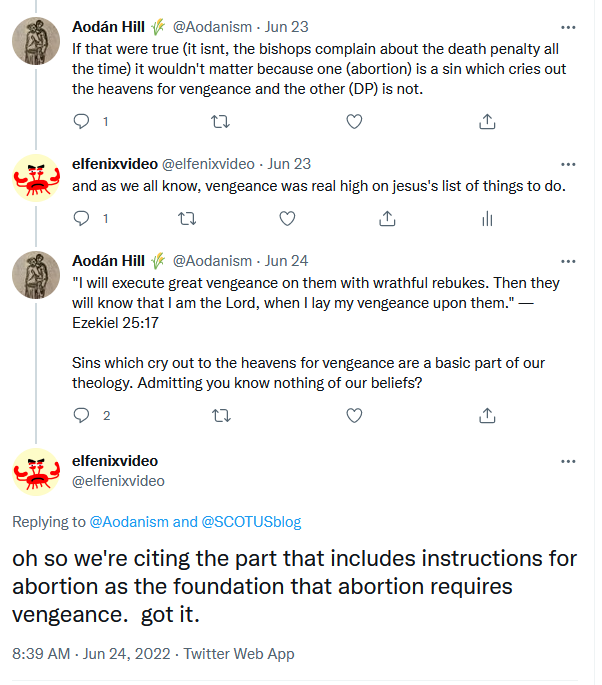602x685 pixels.
Task: Open the @Aodanism mention link in reply line
Action: point(130,521)
